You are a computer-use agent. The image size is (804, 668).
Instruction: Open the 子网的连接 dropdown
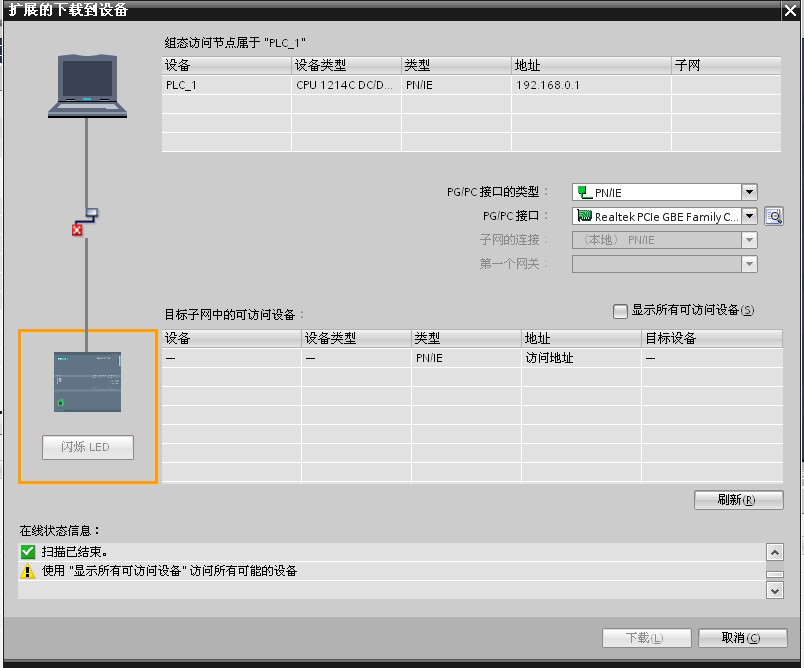[749, 240]
